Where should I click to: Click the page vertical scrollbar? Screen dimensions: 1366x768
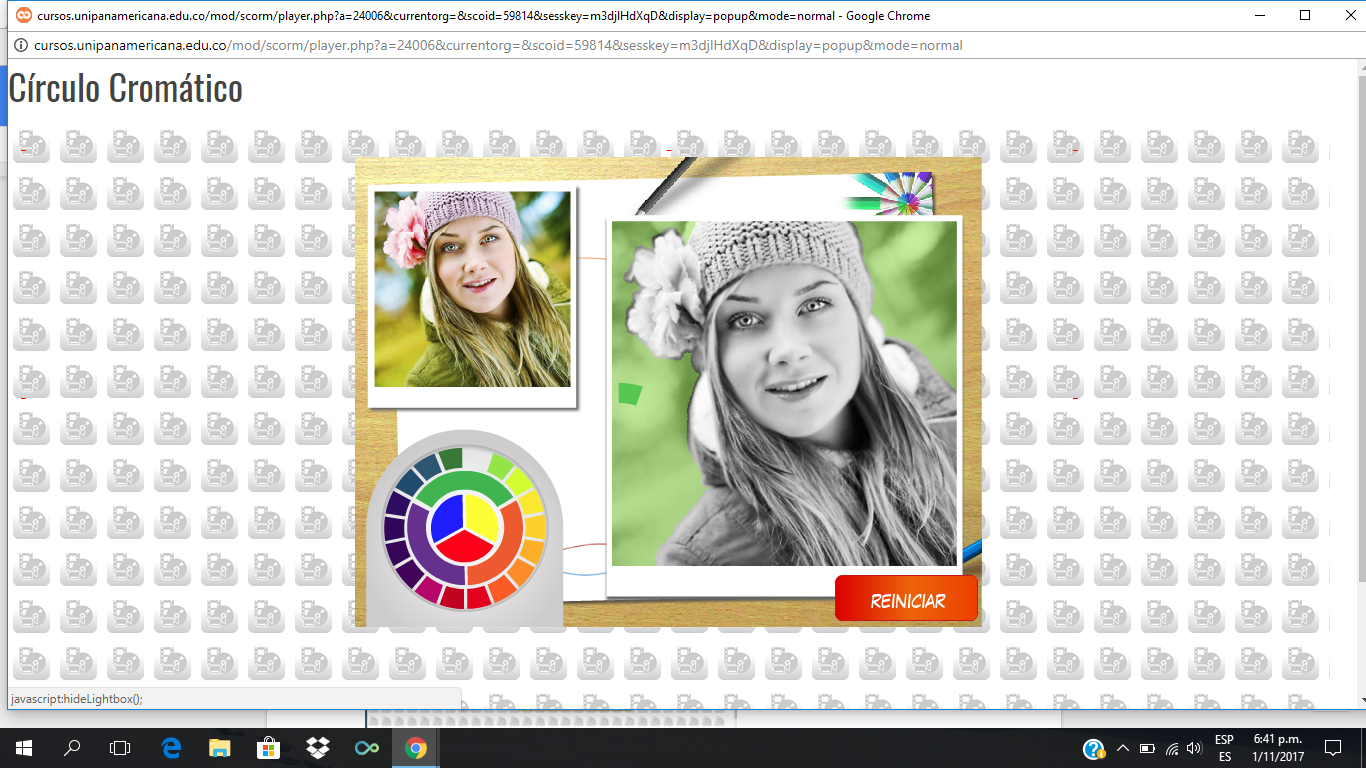tap(1361, 383)
